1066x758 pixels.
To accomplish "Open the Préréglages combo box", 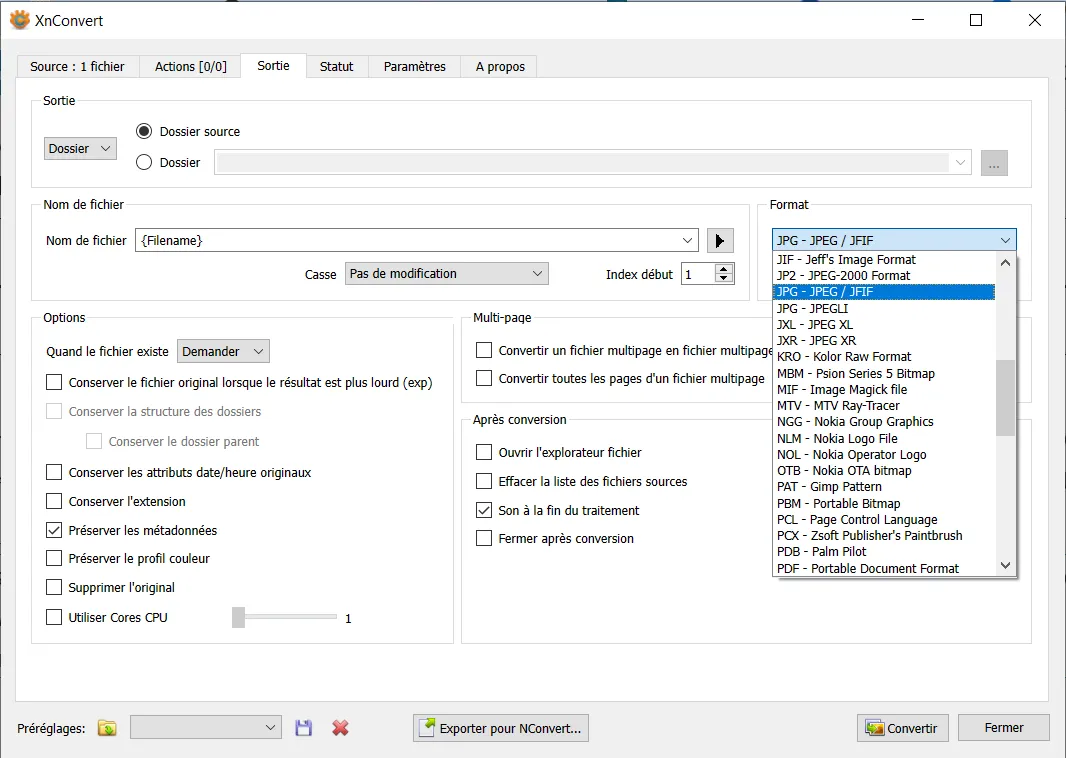I will click(205, 728).
